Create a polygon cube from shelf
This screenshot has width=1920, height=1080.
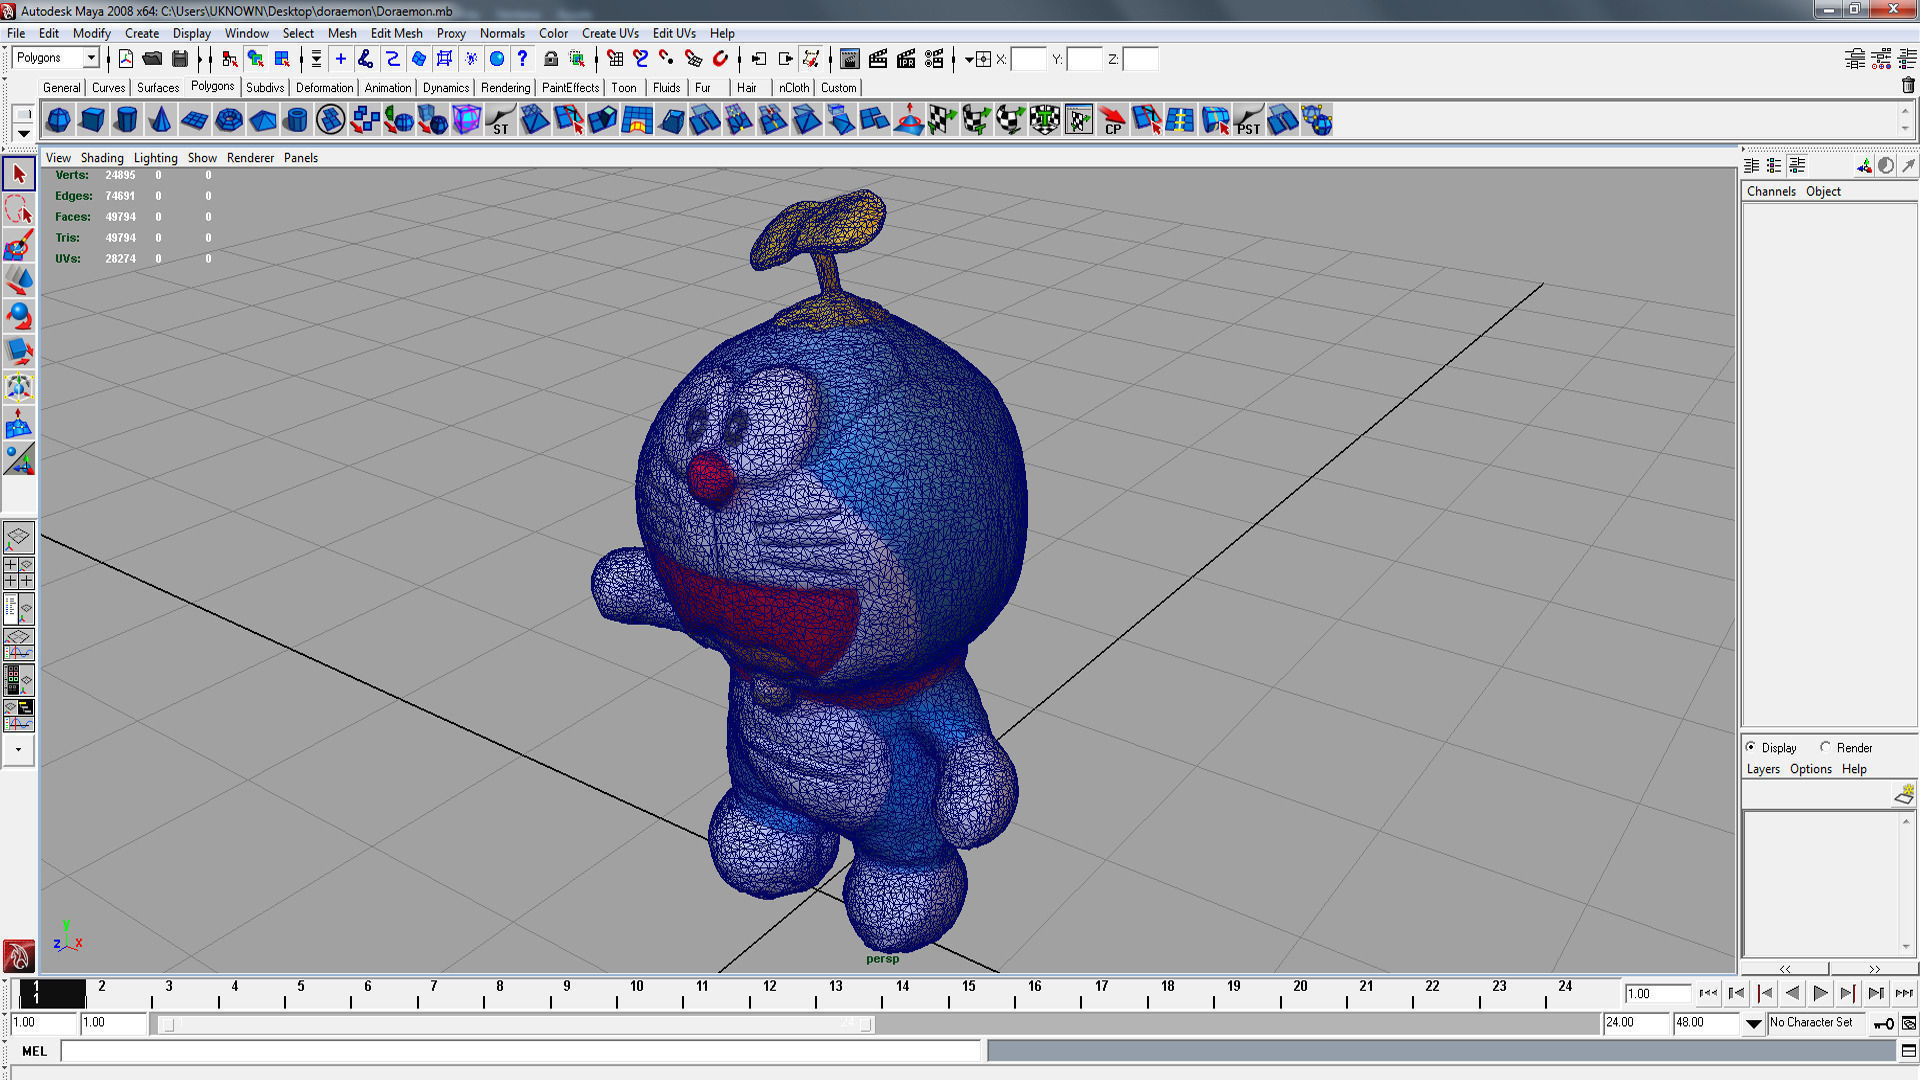(92, 121)
